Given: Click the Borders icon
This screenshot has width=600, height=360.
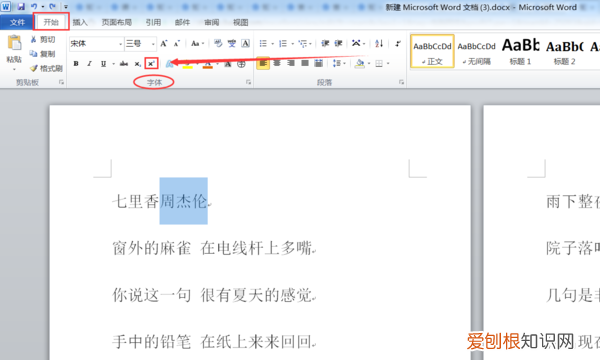Looking at the screenshot, I should tap(378, 64).
